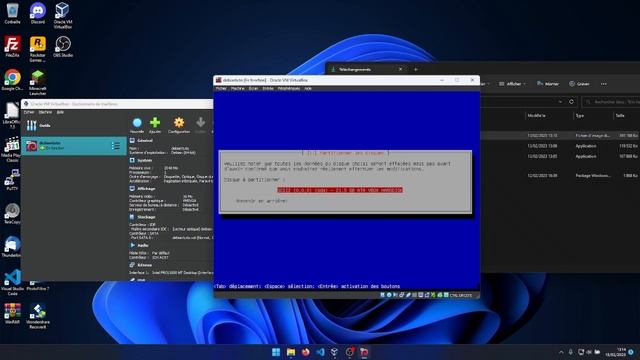The image size is (640, 360).
Task: Open the Discord desktop shortcut
Action: point(38,13)
